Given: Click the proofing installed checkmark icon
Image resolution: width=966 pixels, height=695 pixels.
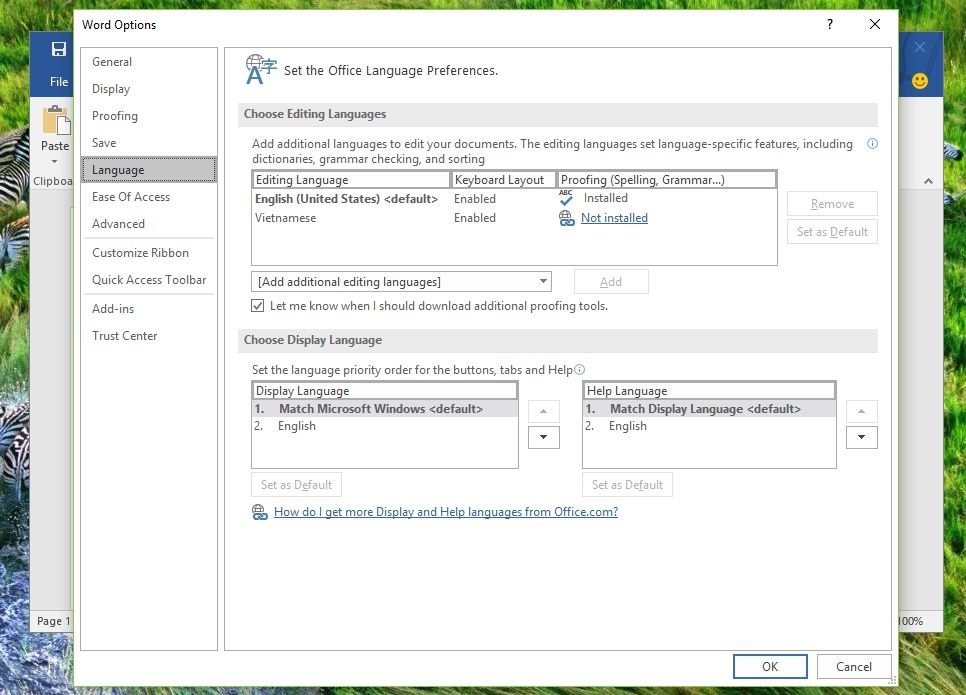Looking at the screenshot, I should 566,198.
